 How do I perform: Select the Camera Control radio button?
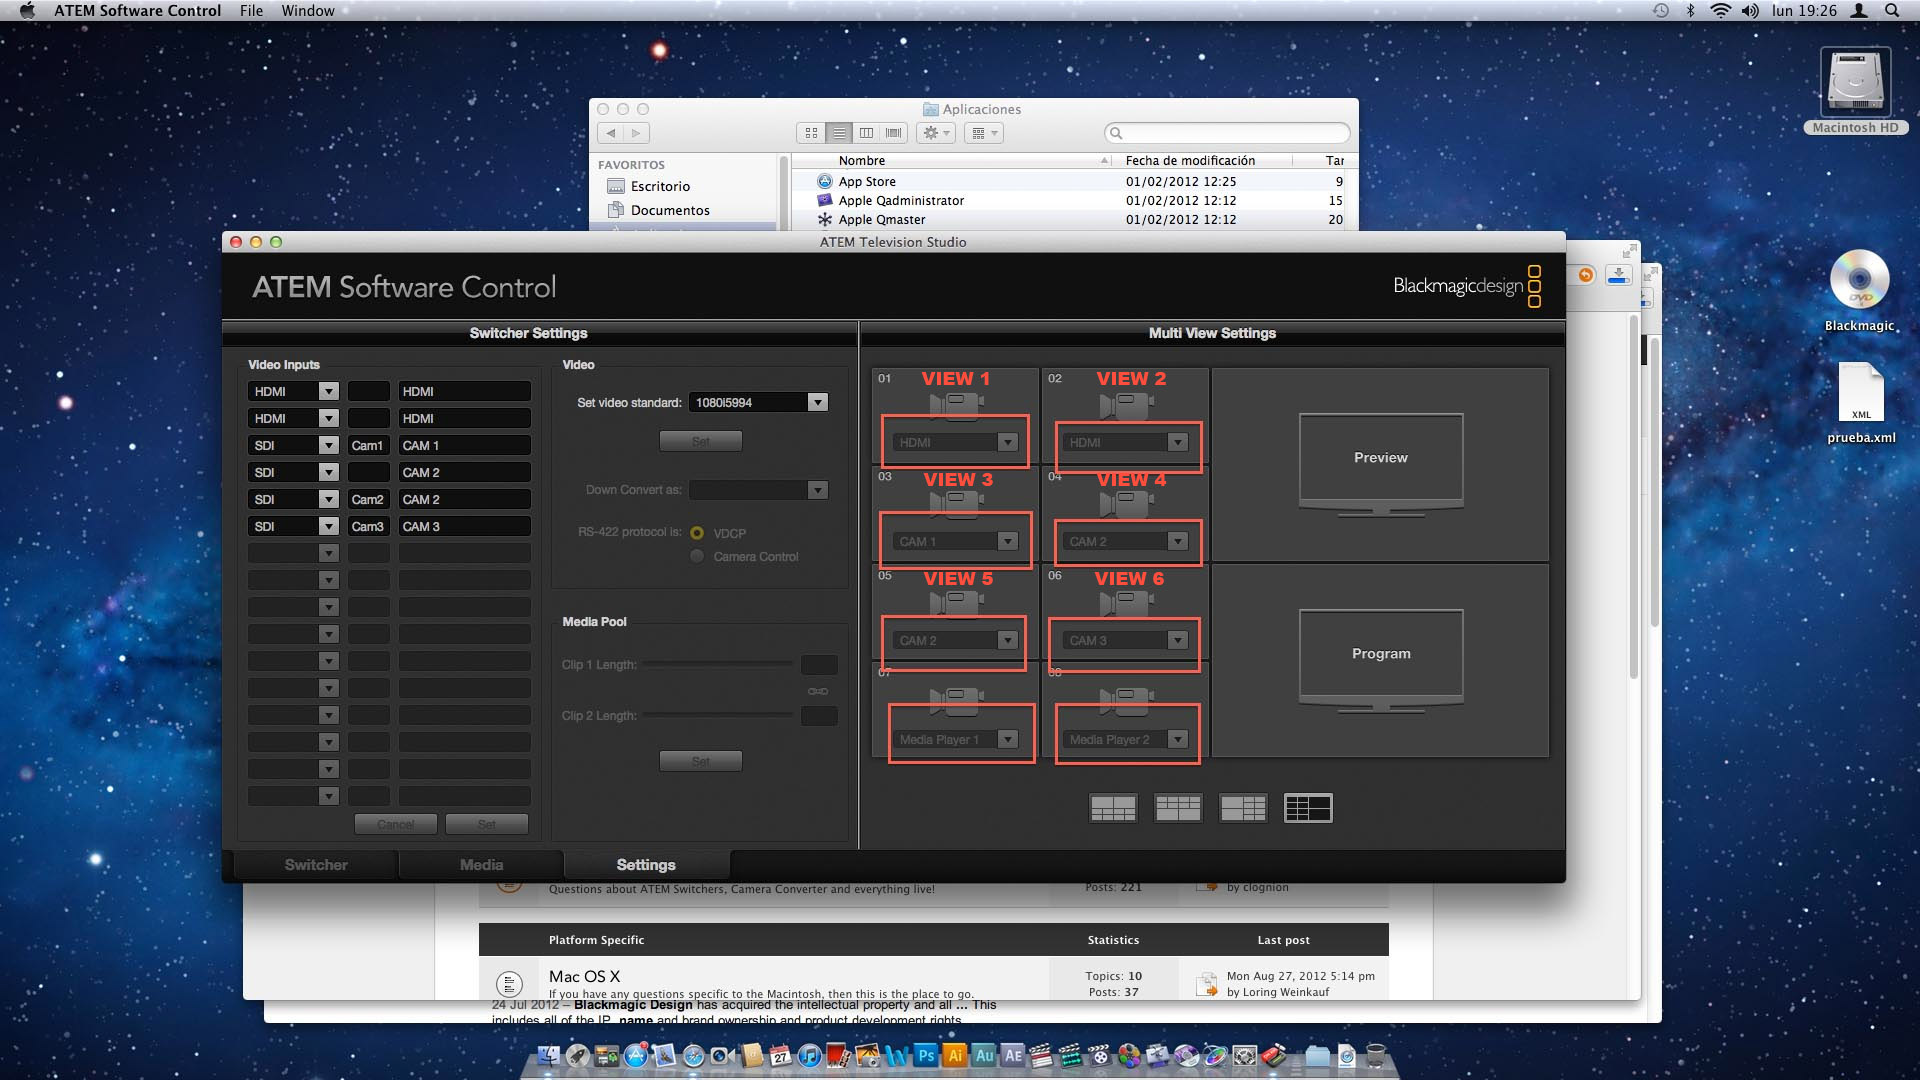pyautogui.click(x=697, y=556)
